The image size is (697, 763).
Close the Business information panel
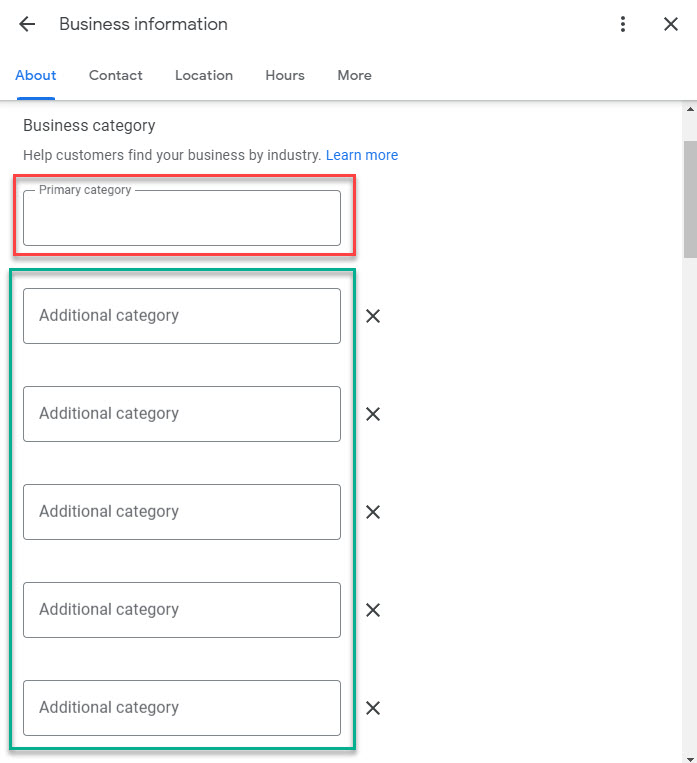[671, 24]
